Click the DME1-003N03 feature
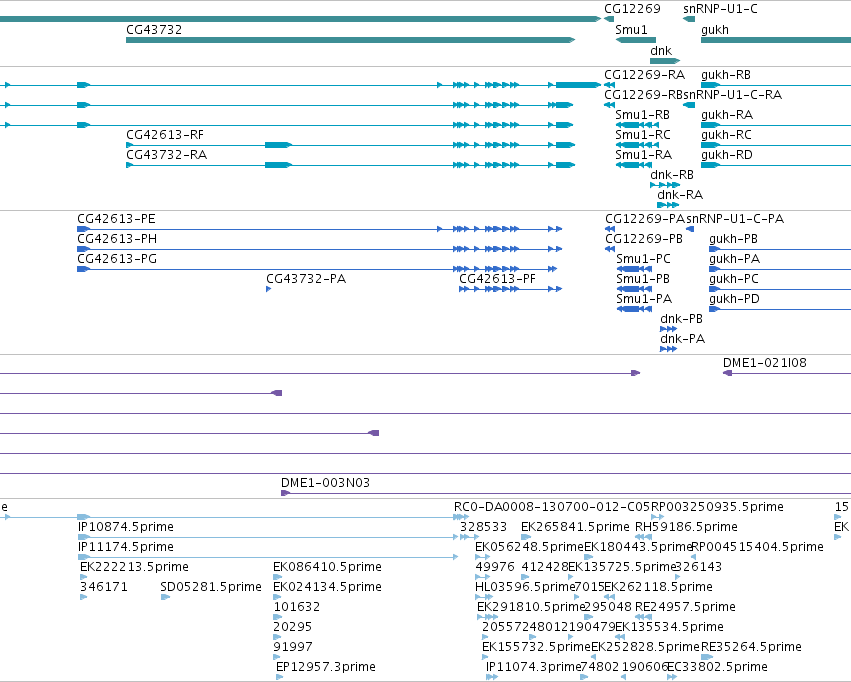 566,493
